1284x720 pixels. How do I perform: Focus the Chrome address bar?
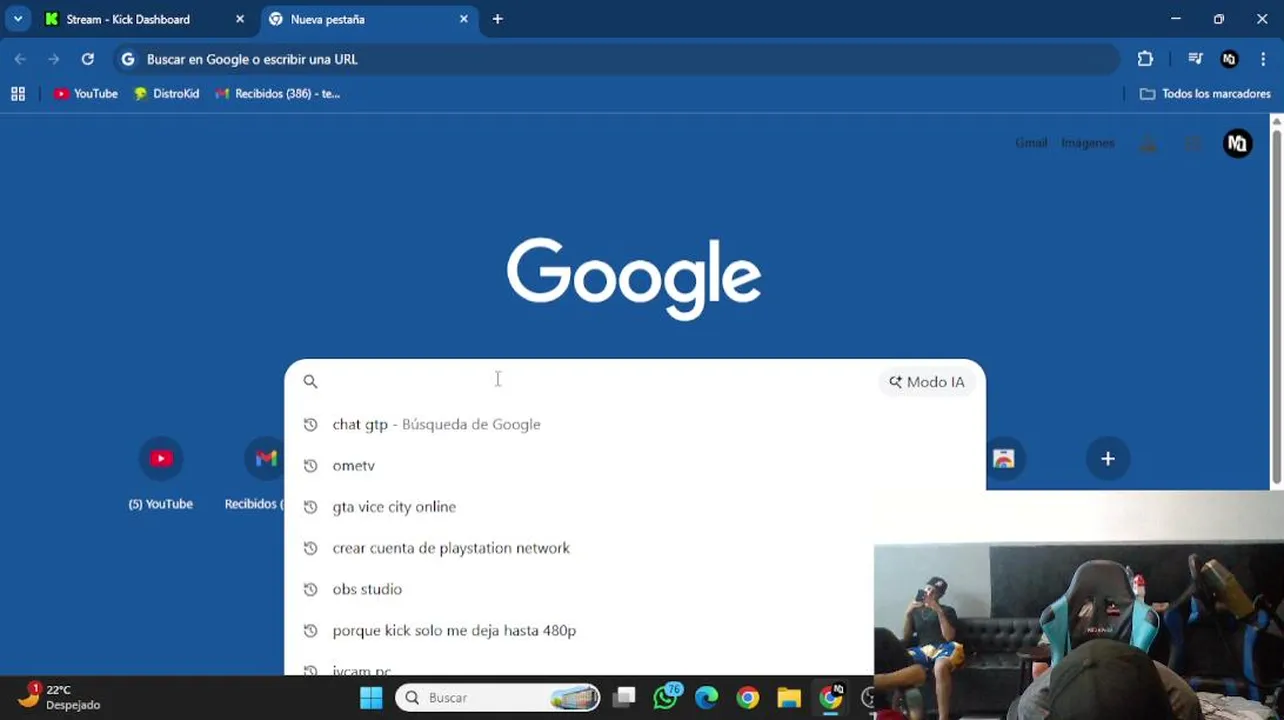615,59
